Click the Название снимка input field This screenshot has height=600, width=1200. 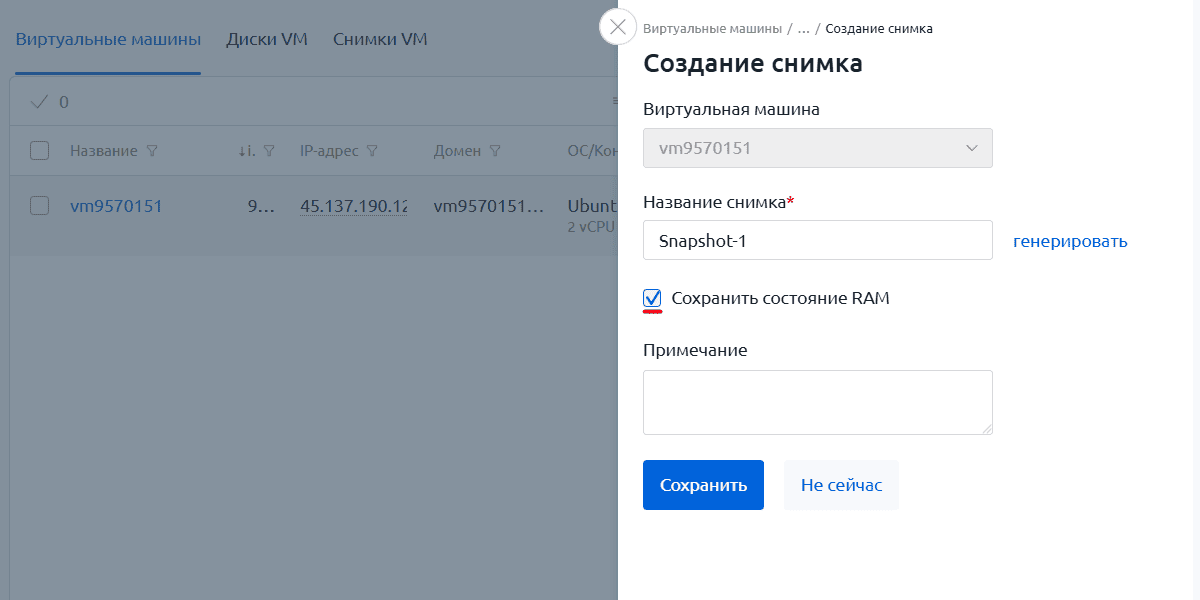tap(817, 241)
